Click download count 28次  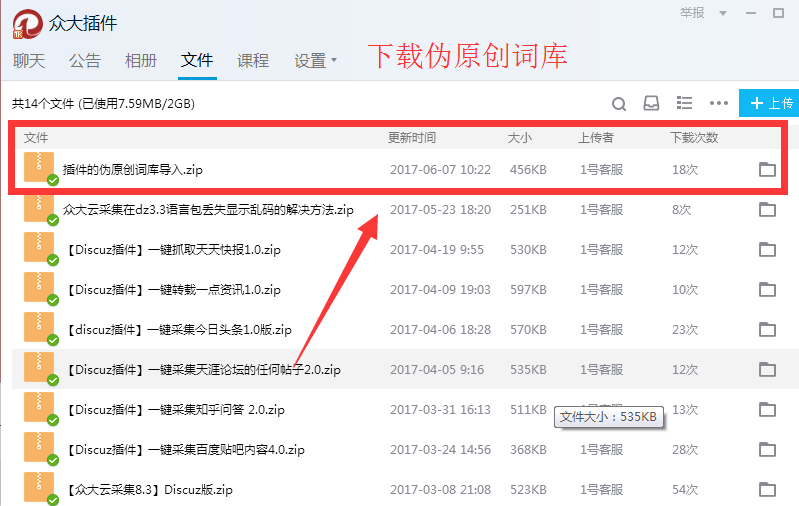coord(685,449)
